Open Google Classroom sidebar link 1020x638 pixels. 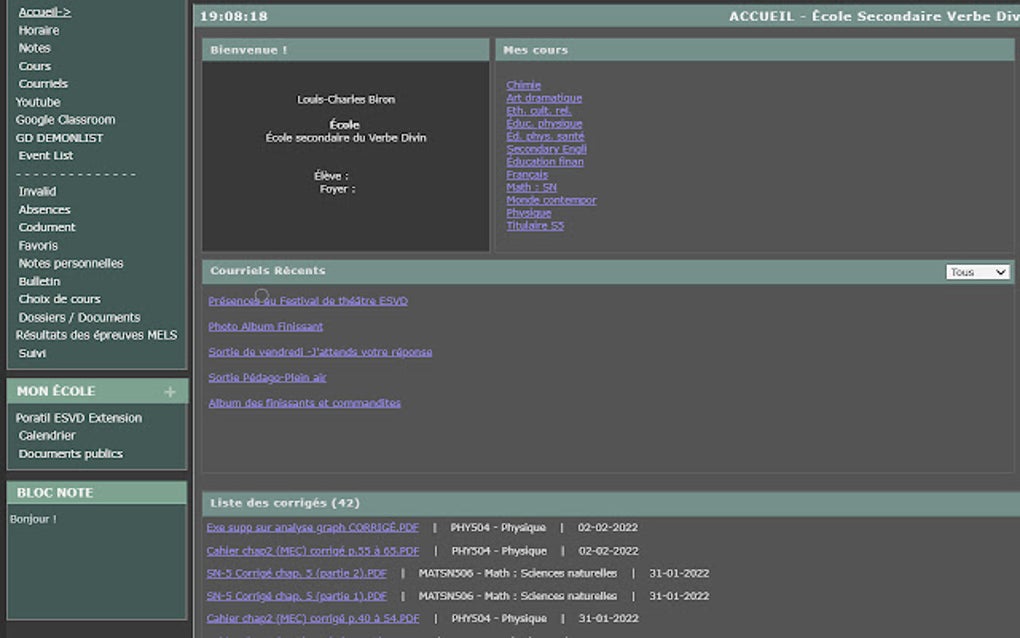point(65,120)
